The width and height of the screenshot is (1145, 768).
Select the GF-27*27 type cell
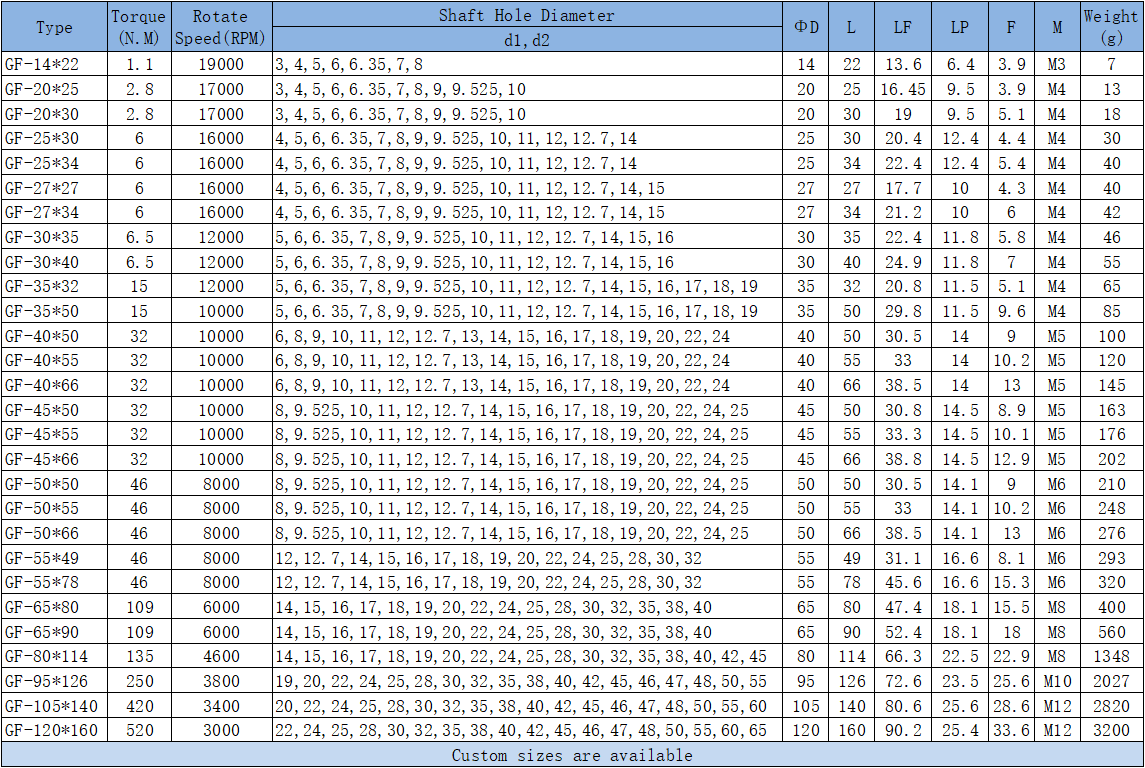(55, 188)
